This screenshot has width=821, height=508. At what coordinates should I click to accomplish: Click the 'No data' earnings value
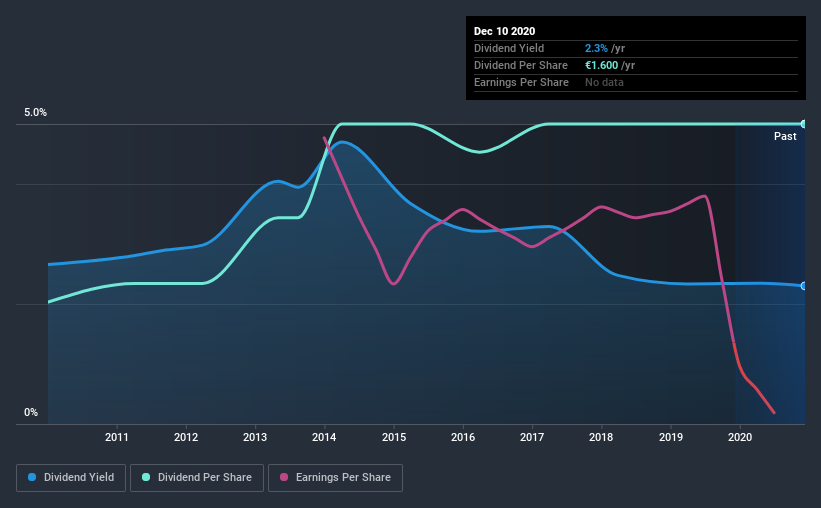pos(604,82)
